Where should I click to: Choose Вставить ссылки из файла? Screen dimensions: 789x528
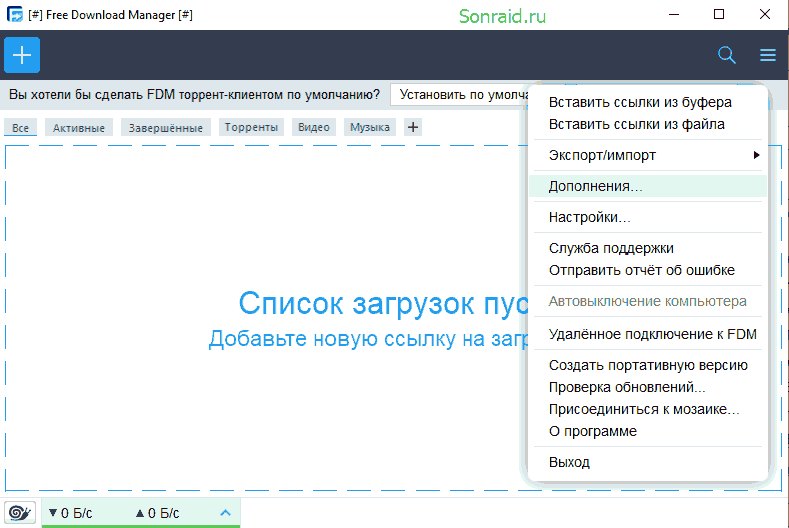(x=637, y=124)
